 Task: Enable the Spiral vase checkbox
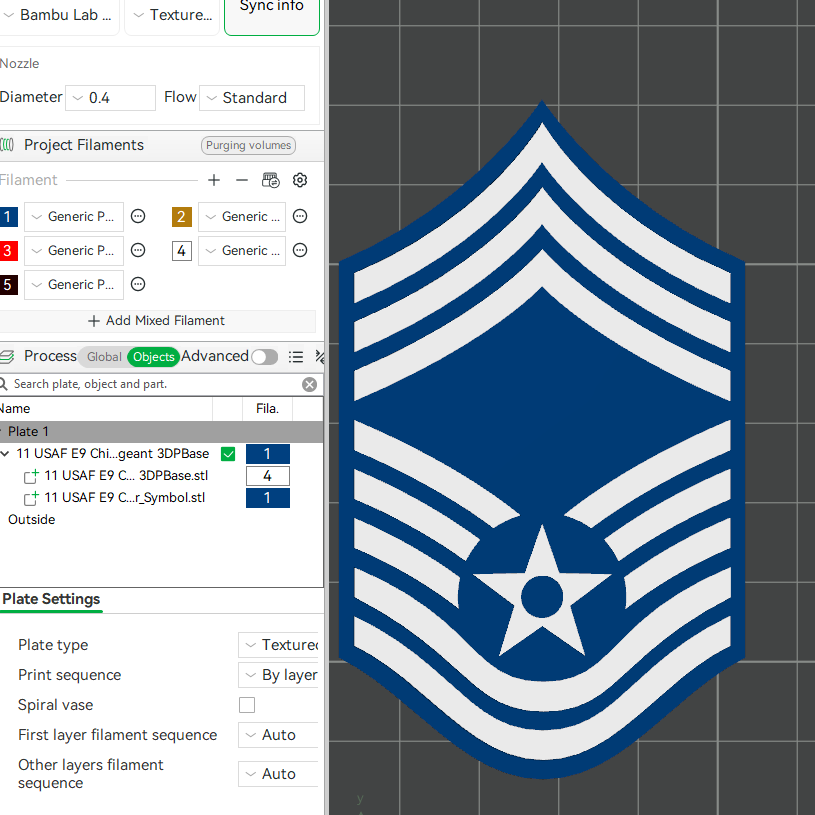(x=247, y=705)
